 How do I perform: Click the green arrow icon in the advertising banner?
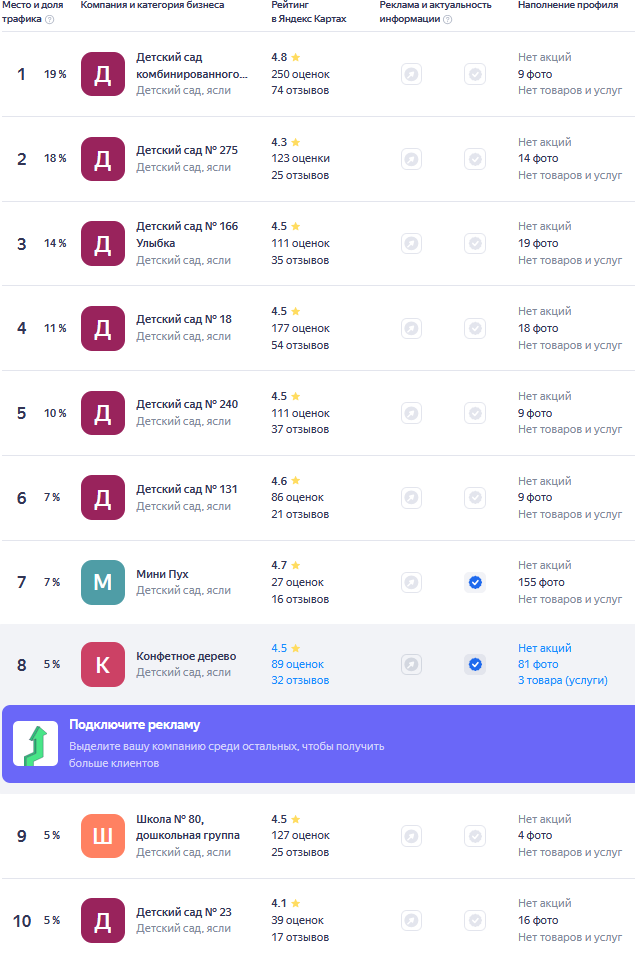pyautogui.click(x=36, y=744)
